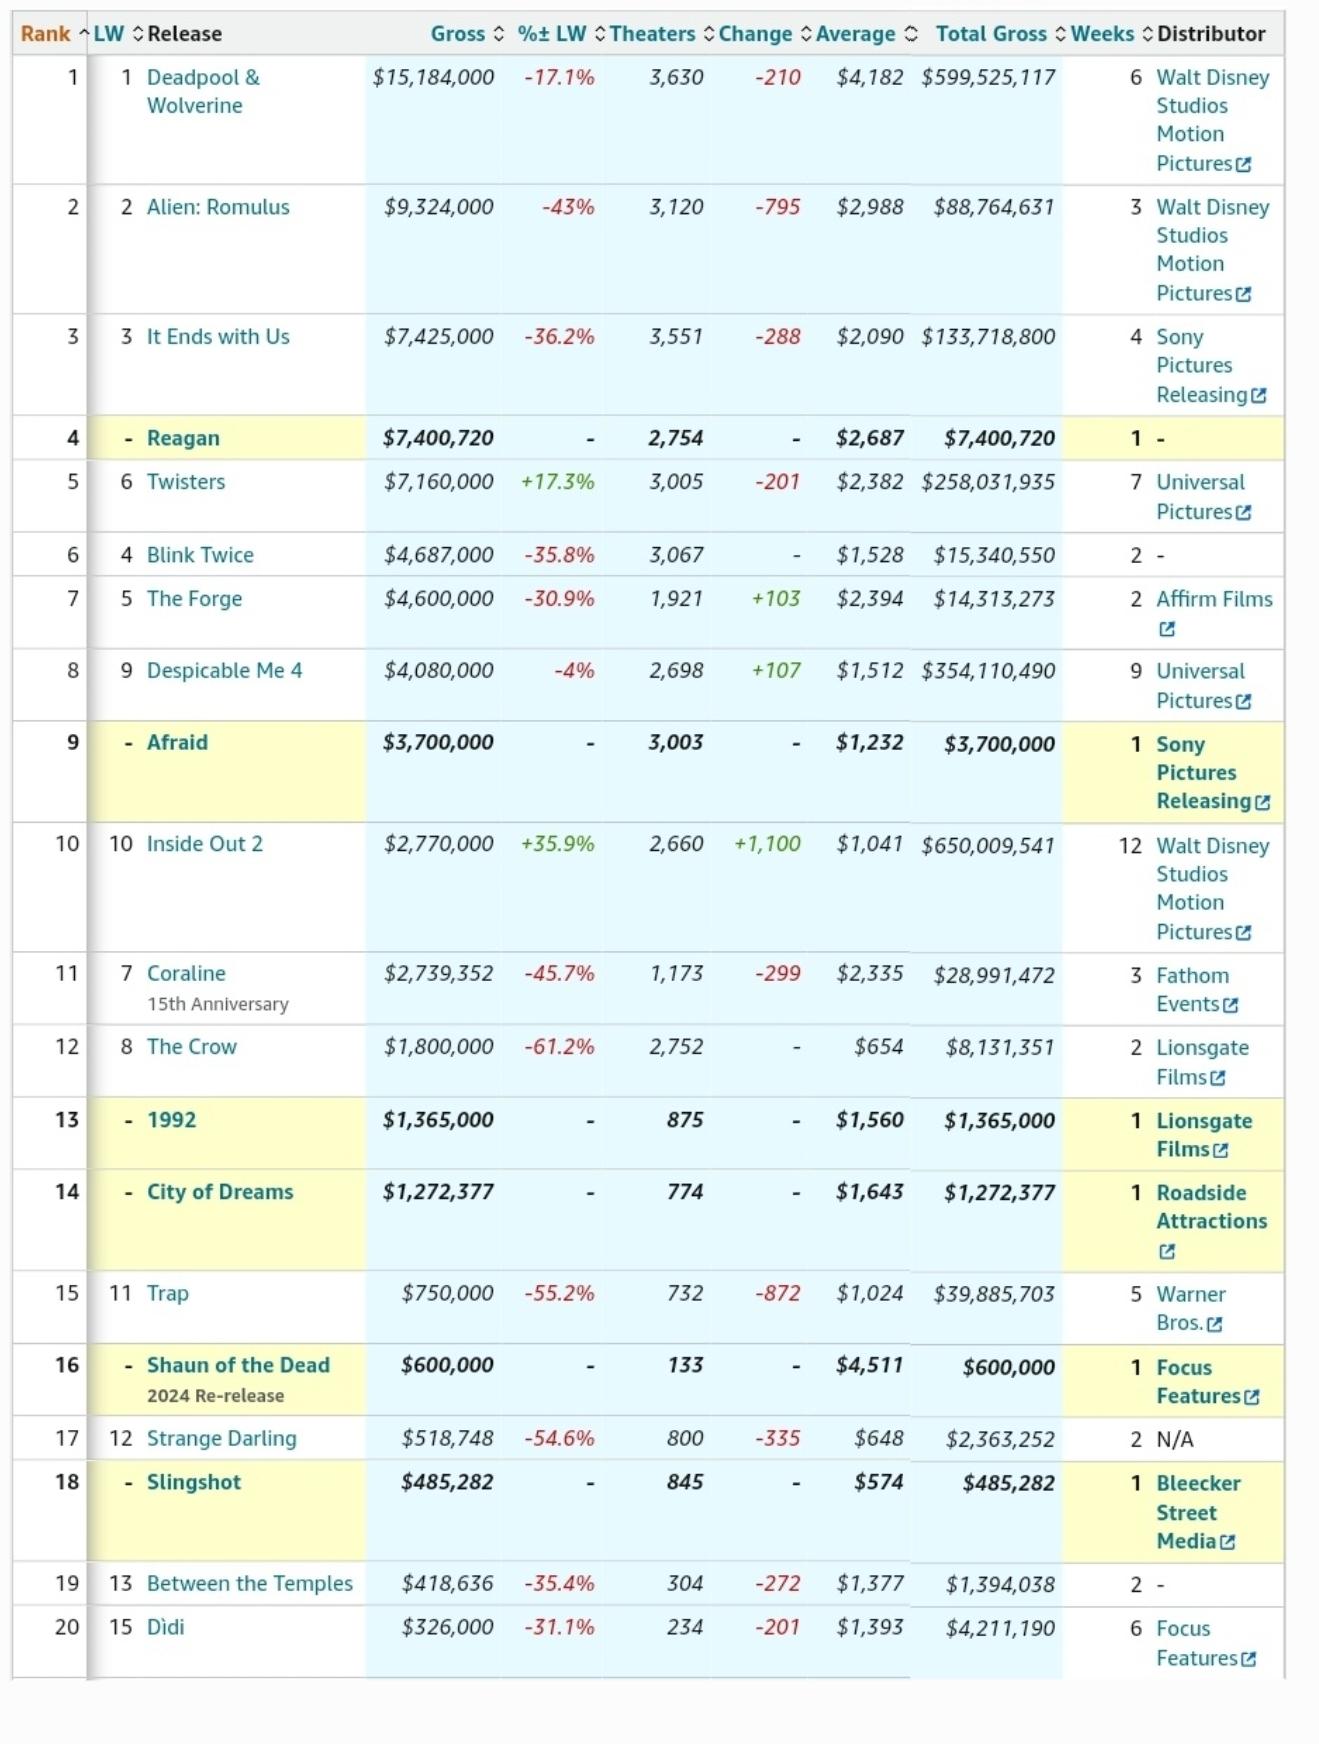Open Inside Out 2 link
The height and width of the screenshot is (1744, 1319).
(x=205, y=844)
